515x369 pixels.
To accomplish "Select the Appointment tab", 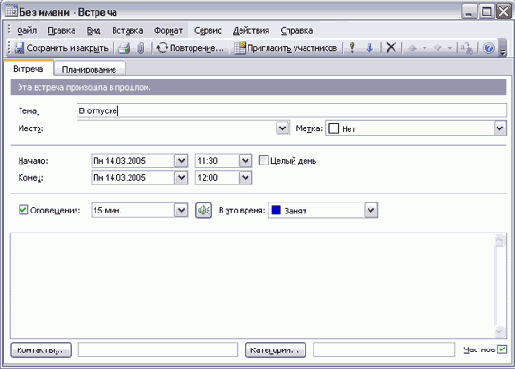I will click(x=28, y=69).
